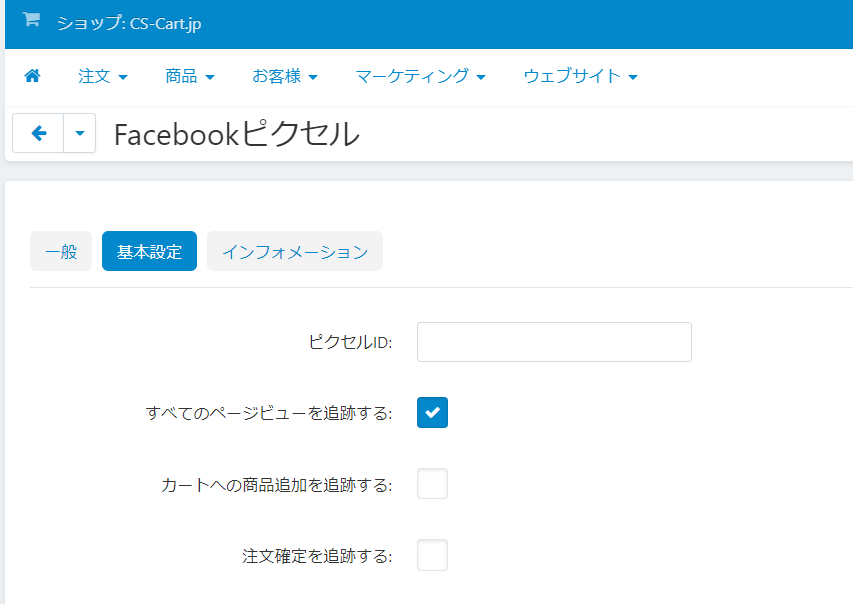The height and width of the screenshot is (604, 853).
Task: Switch to the インフォメーション tab
Action: tap(295, 252)
